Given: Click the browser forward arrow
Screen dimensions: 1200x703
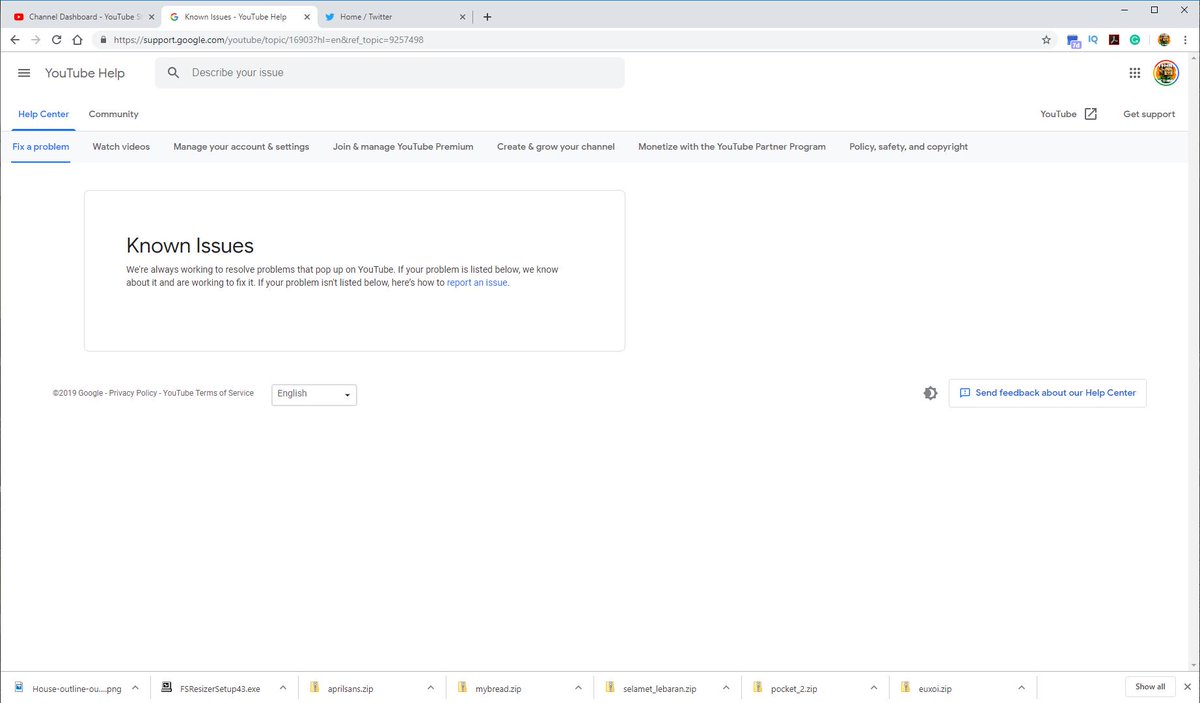Looking at the screenshot, I should [x=36, y=40].
